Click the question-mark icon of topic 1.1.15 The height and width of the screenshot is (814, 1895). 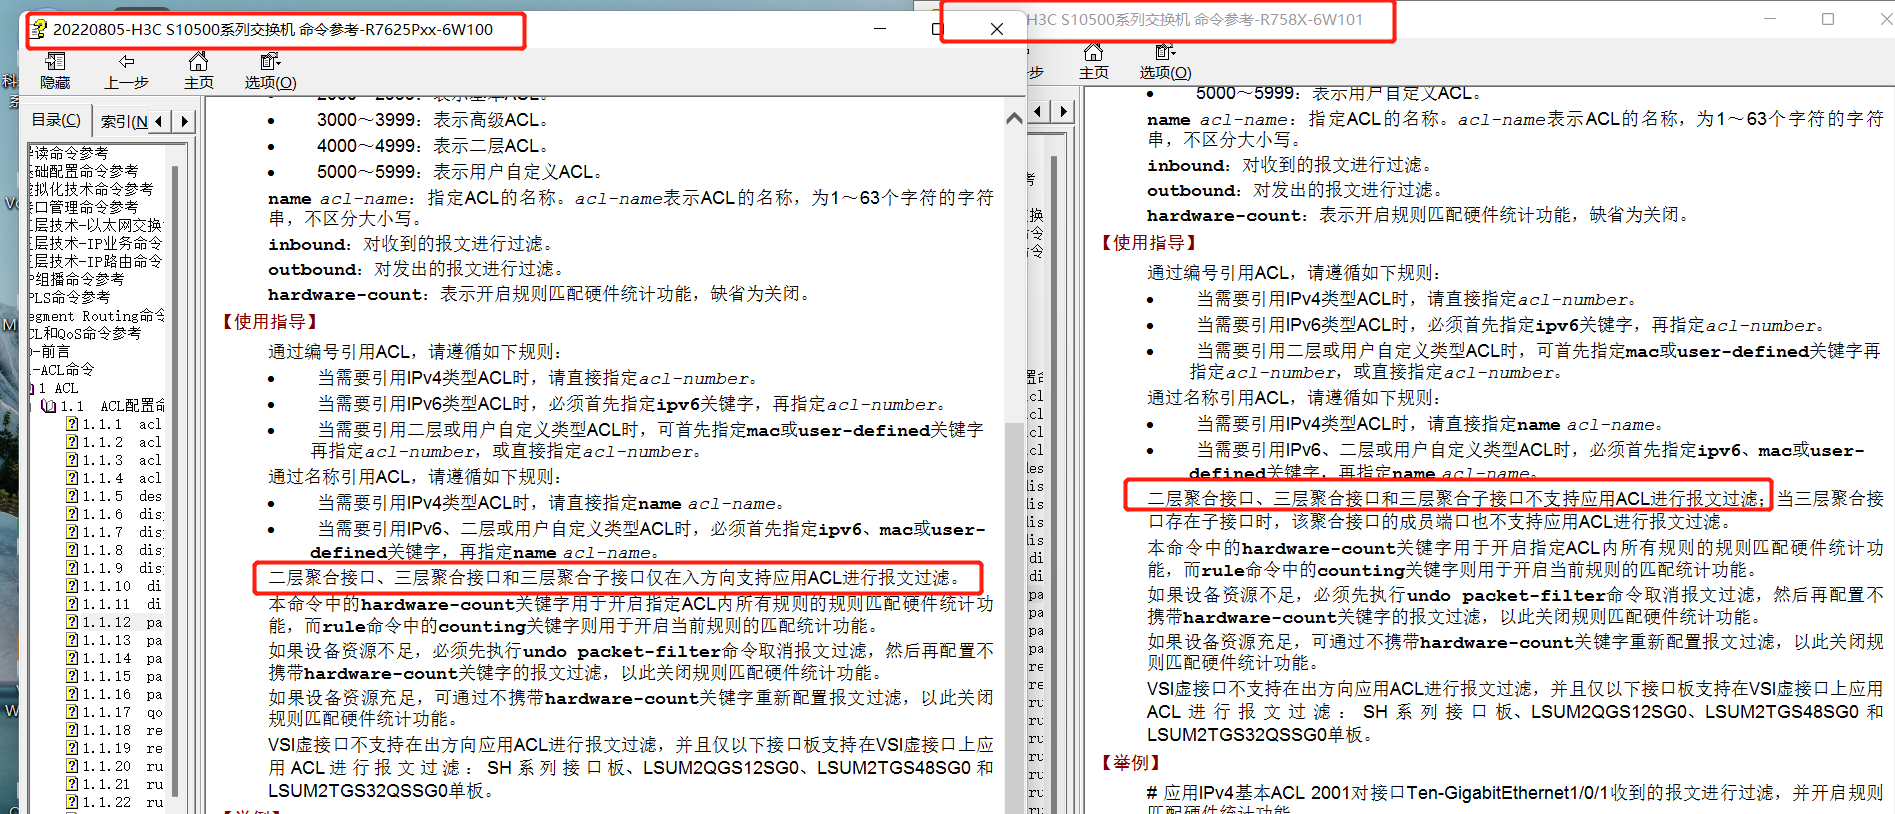(x=72, y=676)
